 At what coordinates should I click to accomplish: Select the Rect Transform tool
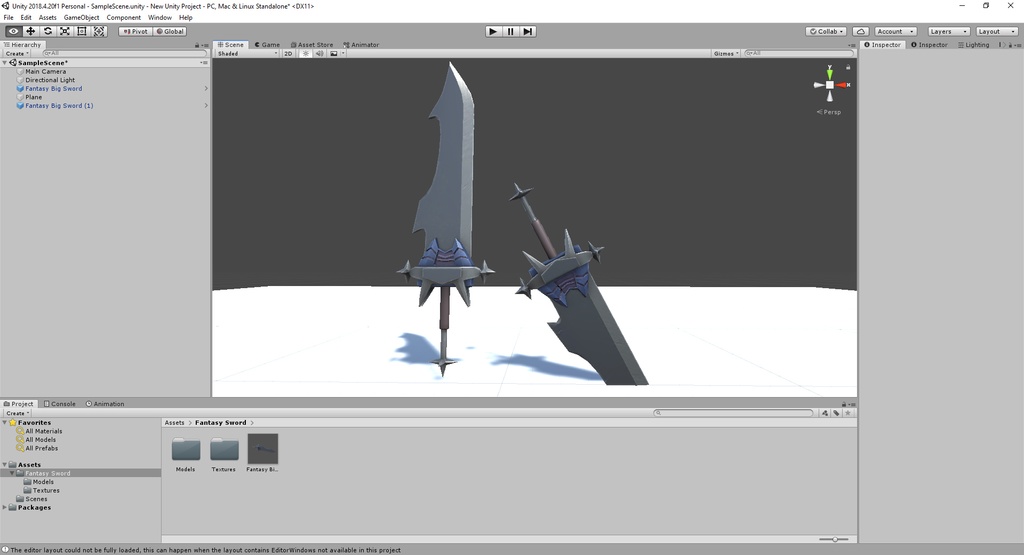pos(82,31)
